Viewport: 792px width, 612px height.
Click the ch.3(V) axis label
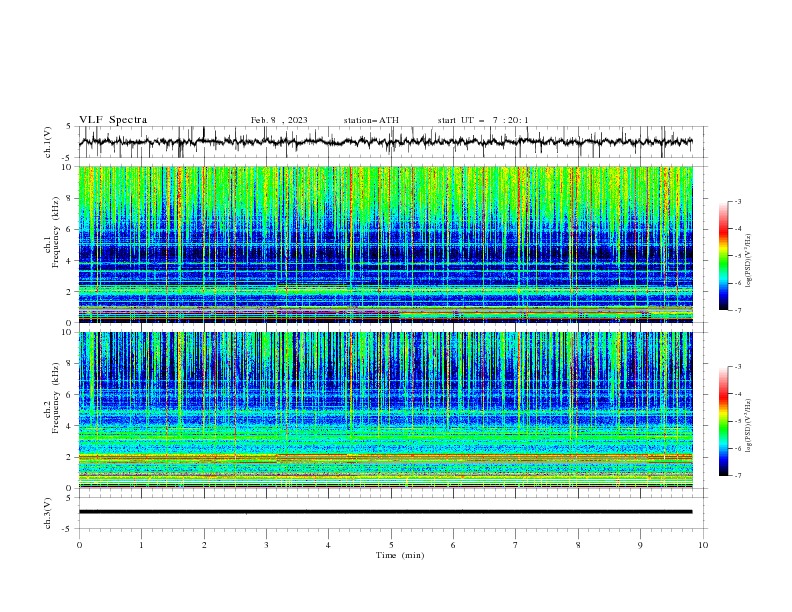[x=48, y=513]
